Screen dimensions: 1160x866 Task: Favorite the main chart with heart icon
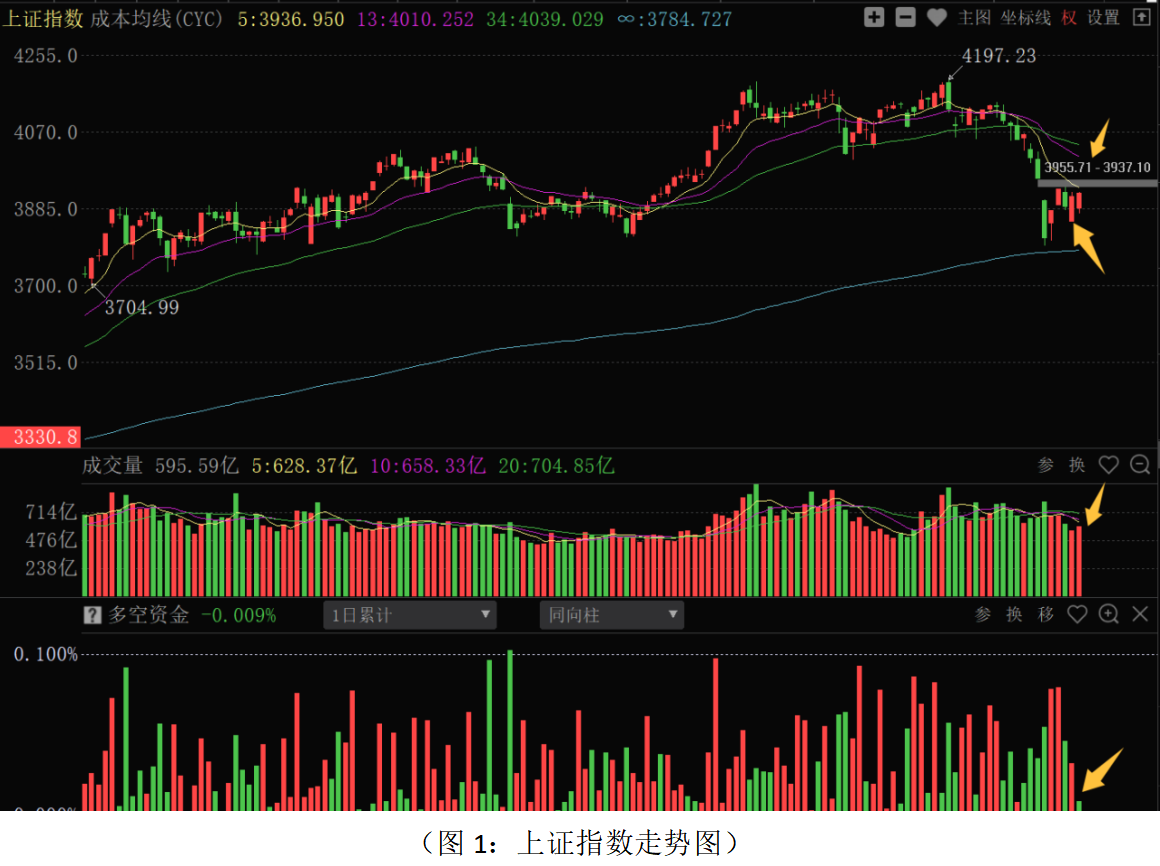tap(936, 17)
